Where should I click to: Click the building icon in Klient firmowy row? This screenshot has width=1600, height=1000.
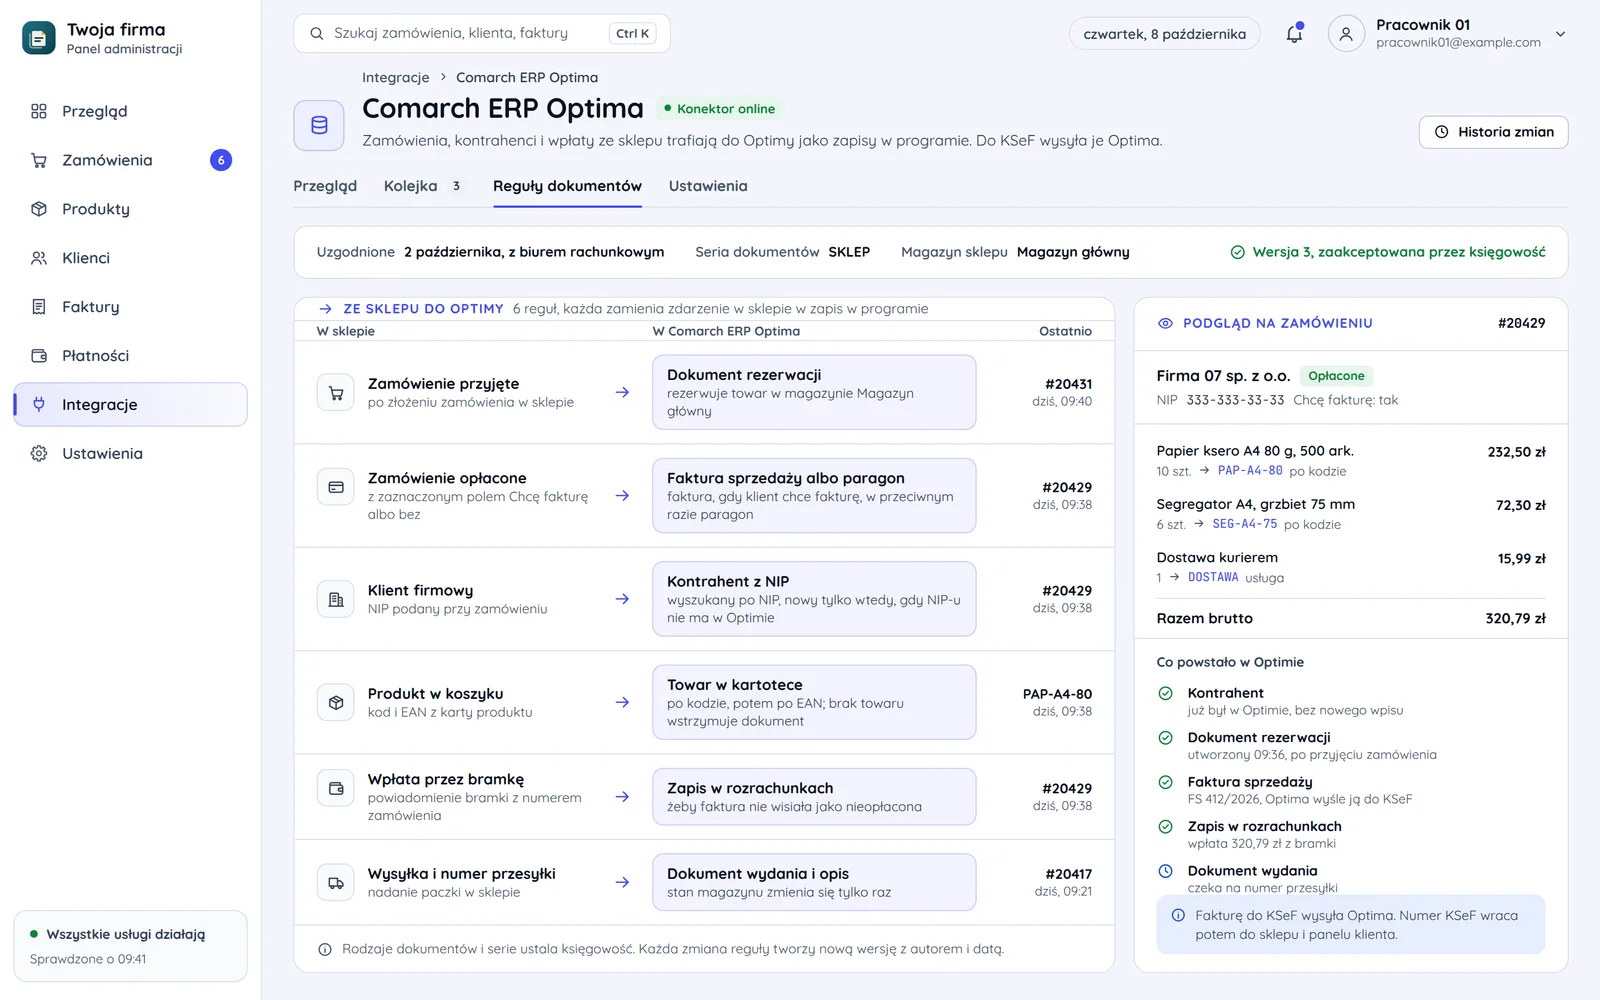(x=336, y=600)
